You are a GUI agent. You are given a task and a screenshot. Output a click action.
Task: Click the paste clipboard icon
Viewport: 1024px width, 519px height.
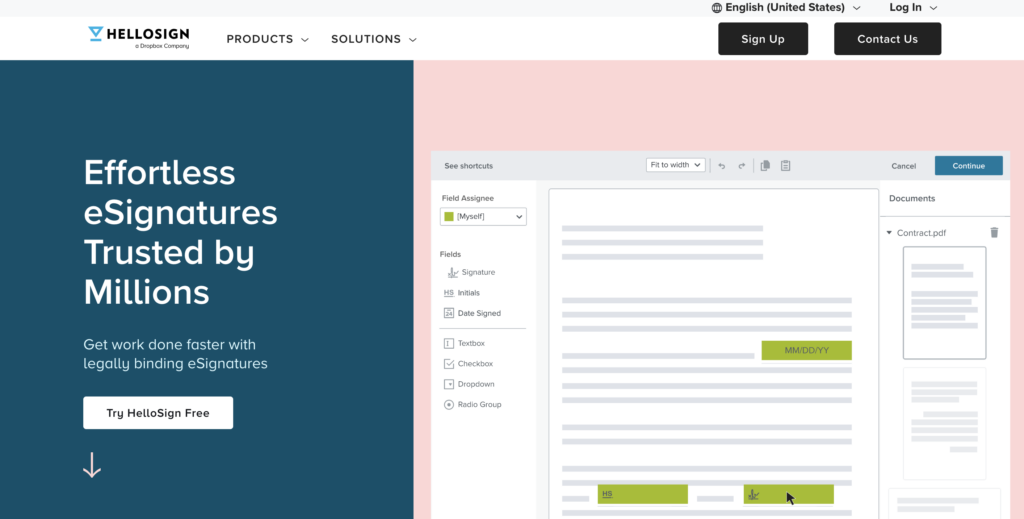[x=786, y=165]
